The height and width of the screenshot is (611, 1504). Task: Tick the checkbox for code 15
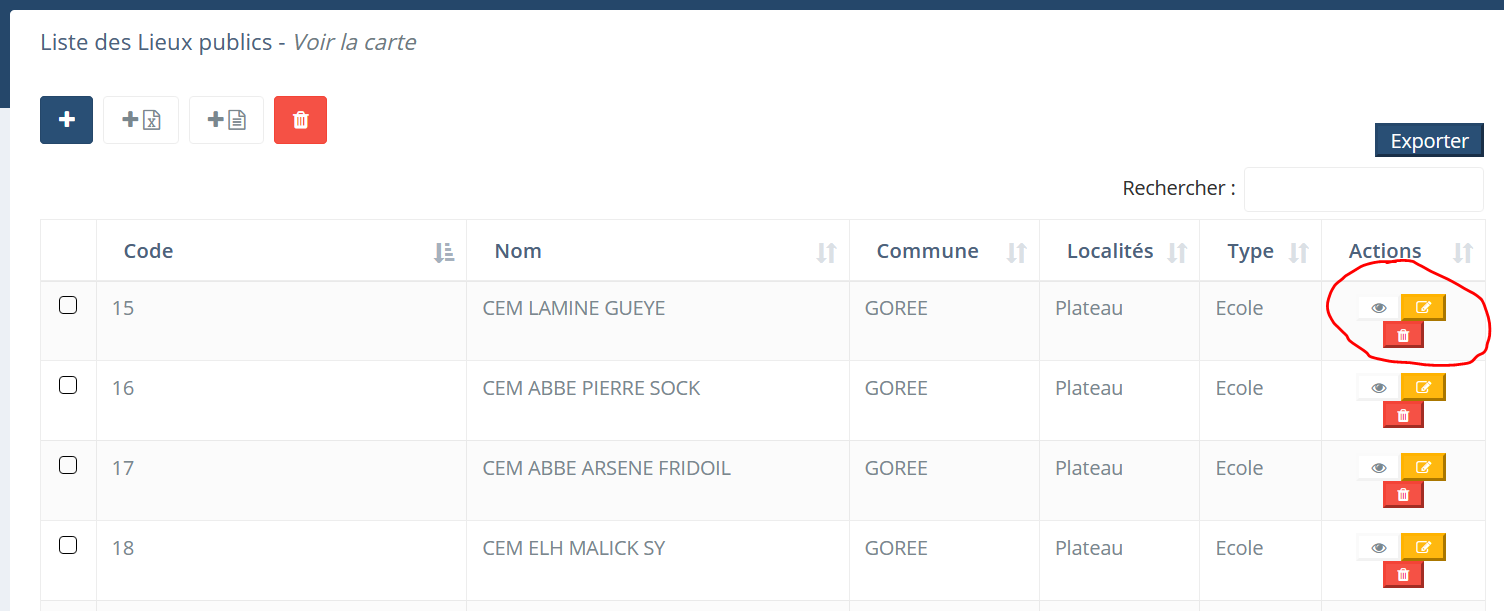[x=68, y=305]
